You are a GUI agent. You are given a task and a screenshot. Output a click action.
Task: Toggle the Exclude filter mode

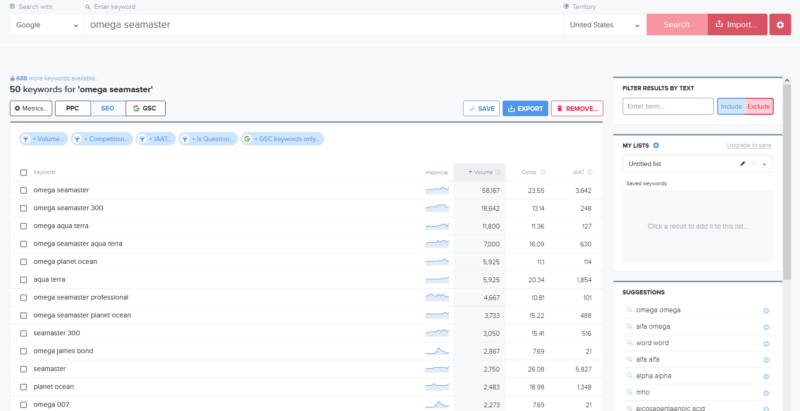759,106
